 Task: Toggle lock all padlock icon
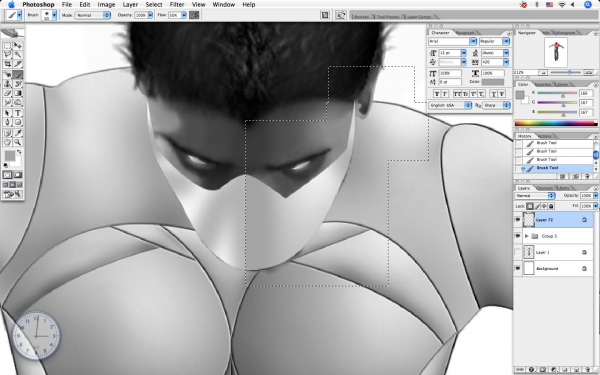551,206
